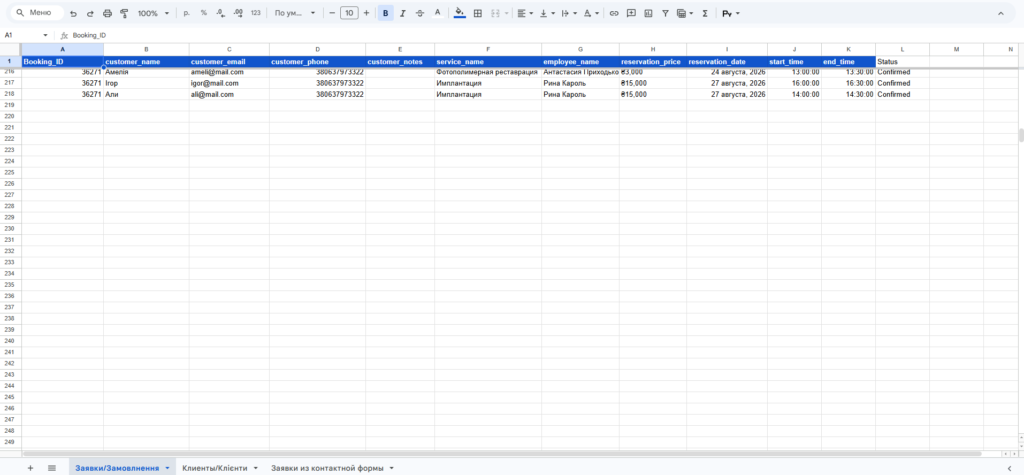The image size is (1024, 475).
Task: Select the Booking_ID header cell
Action: (63, 61)
